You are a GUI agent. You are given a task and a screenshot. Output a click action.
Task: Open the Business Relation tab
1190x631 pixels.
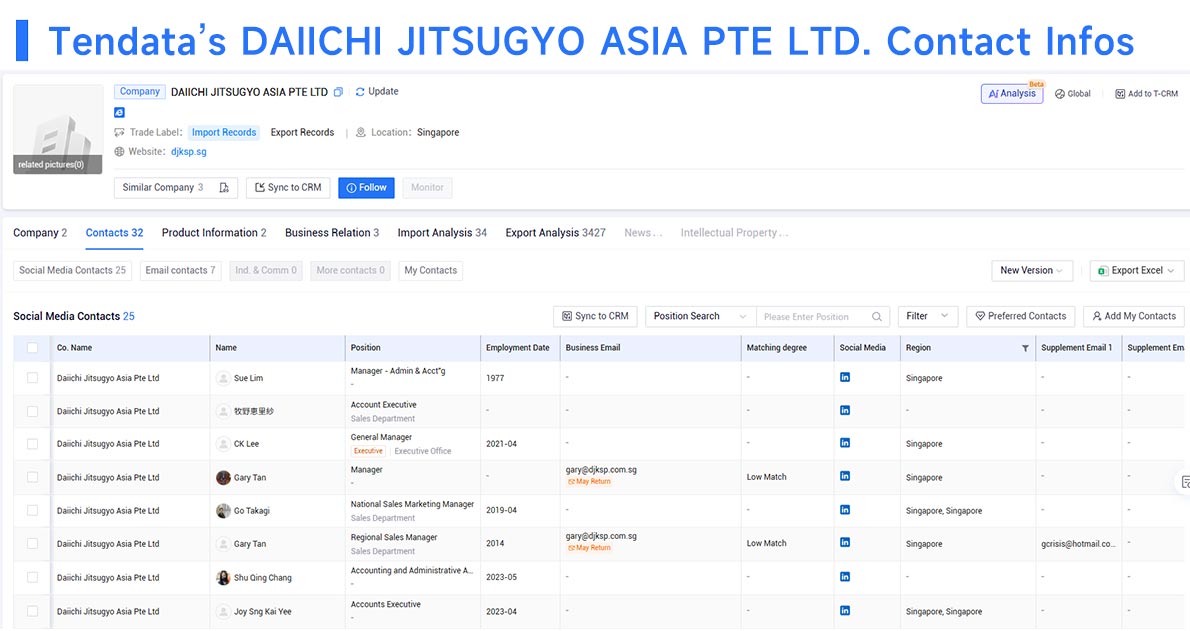pos(332,233)
